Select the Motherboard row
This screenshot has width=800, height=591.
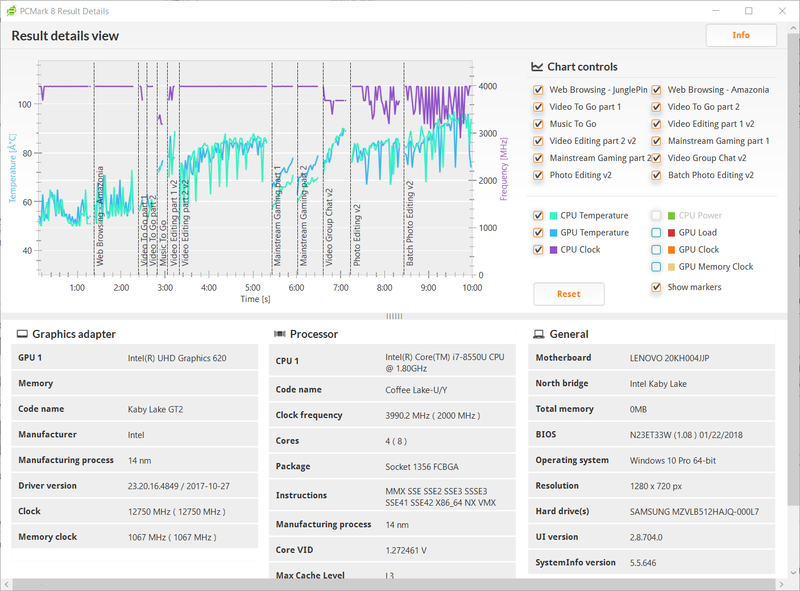[x=652, y=358]
